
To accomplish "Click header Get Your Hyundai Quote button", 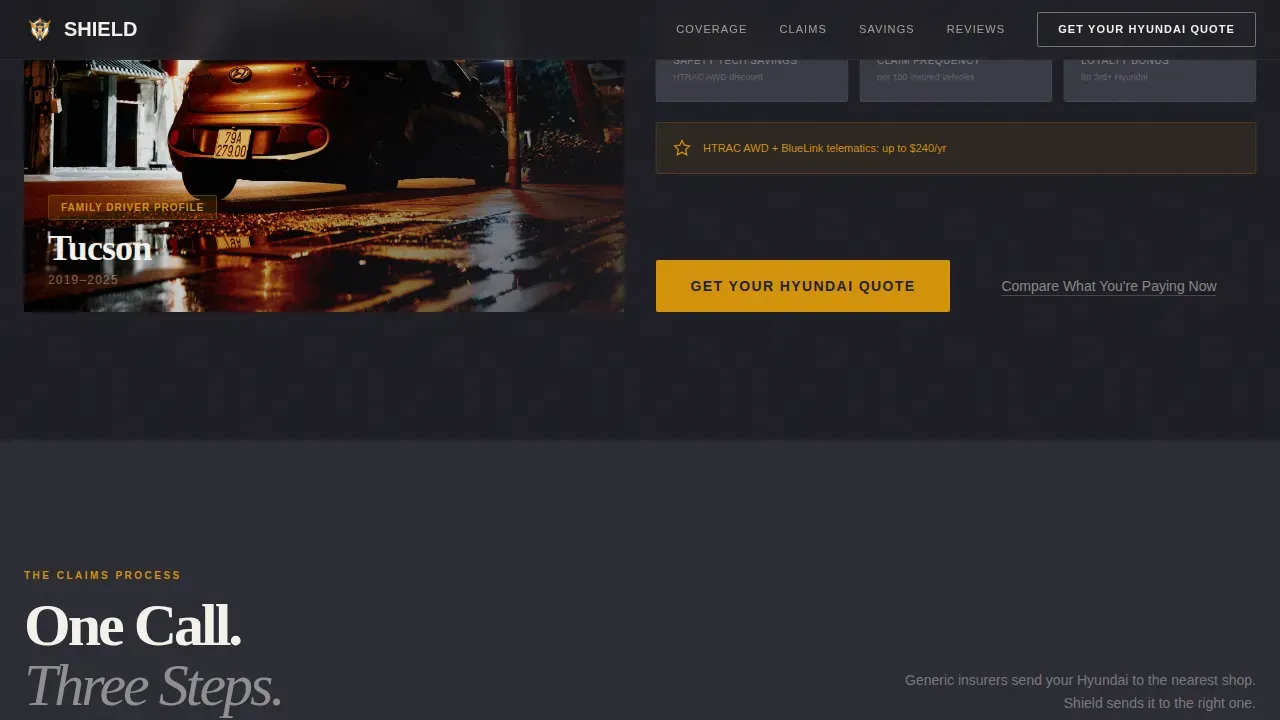I will (x=1146, y=29).
